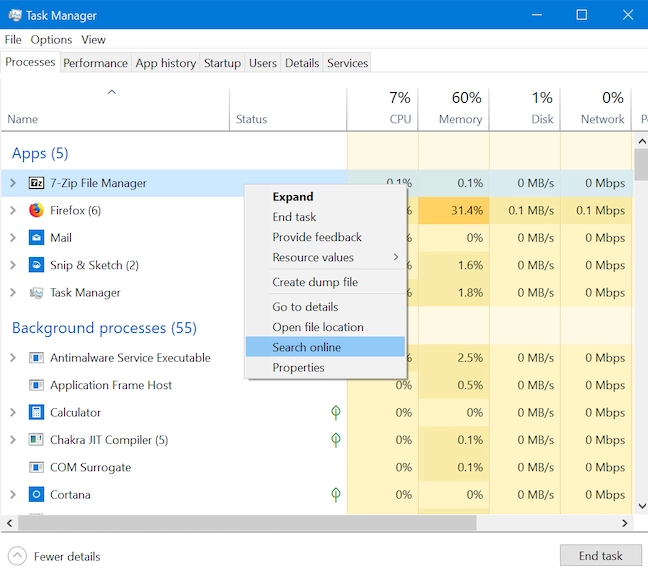Click the horizontal scrollbar right arrow
This screenshot has height=577, width=648.
point(624,523)
